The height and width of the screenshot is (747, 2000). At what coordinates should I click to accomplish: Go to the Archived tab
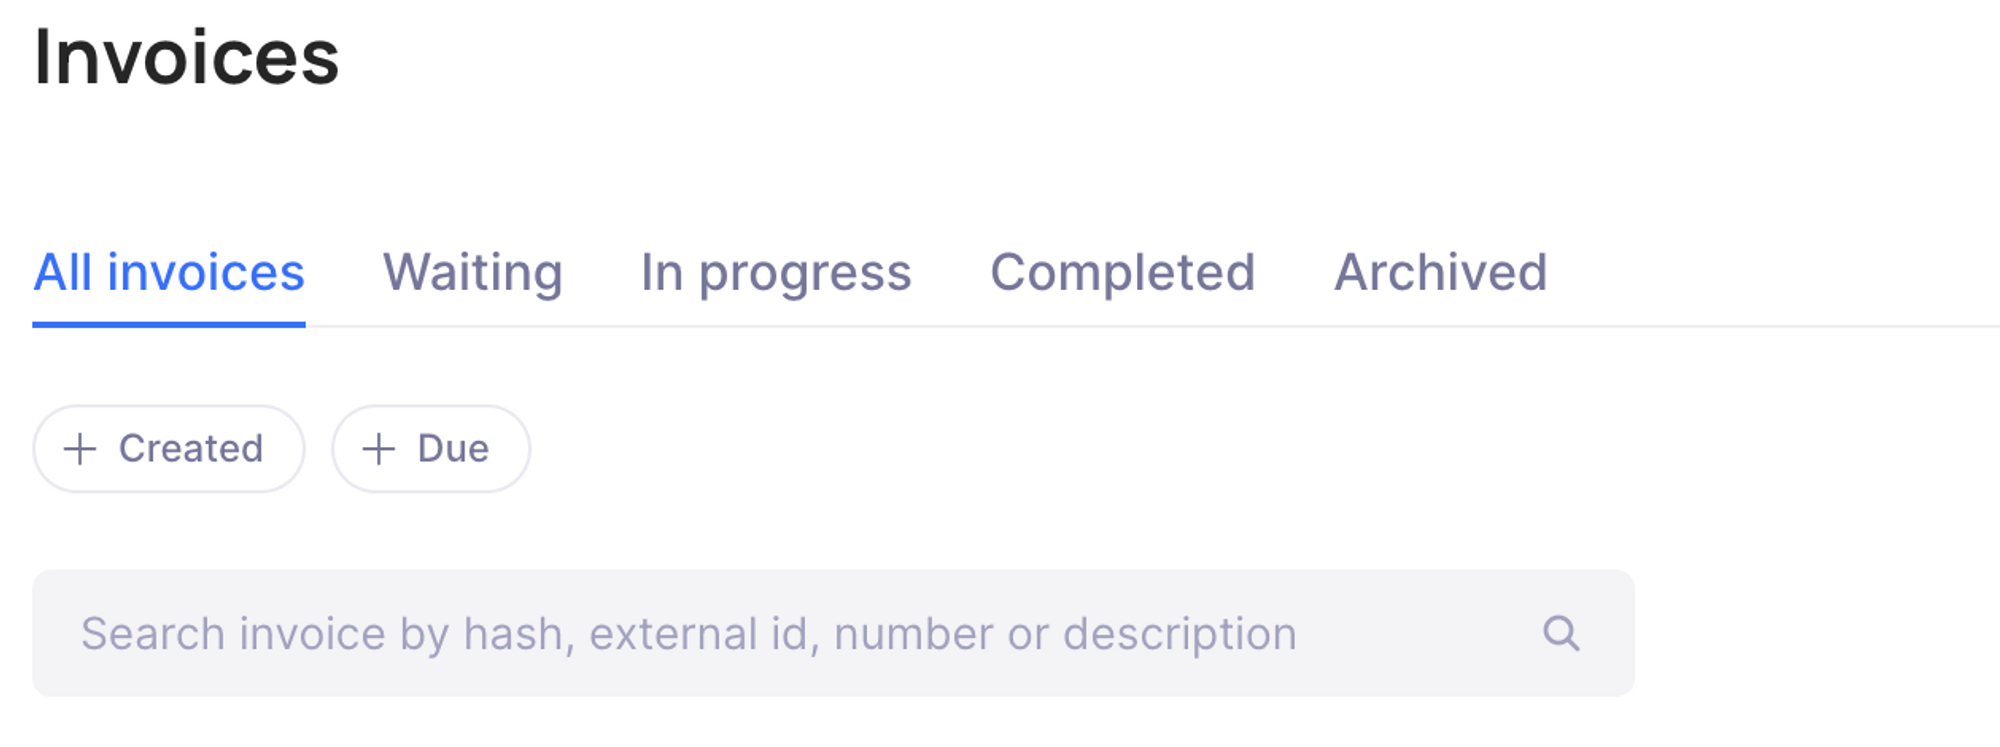click(1440, 273)
